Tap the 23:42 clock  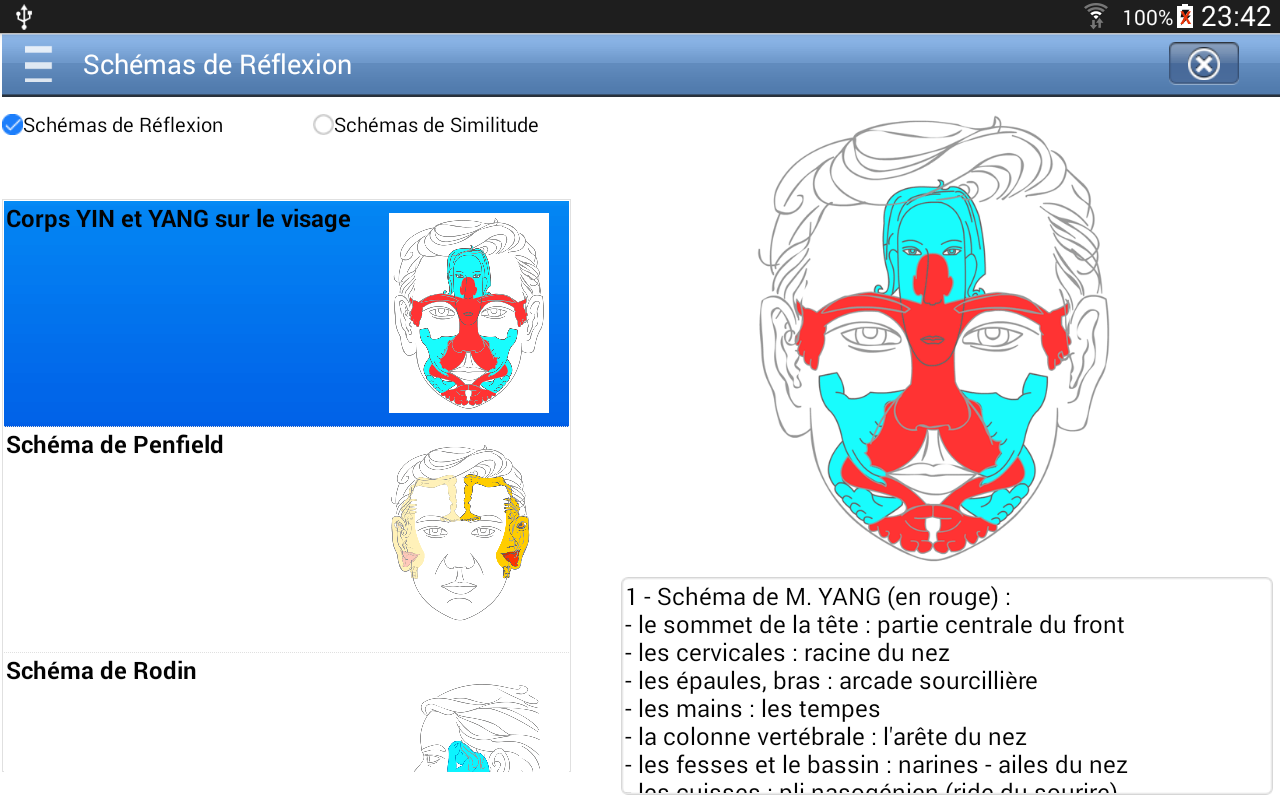coord(1235,16)
